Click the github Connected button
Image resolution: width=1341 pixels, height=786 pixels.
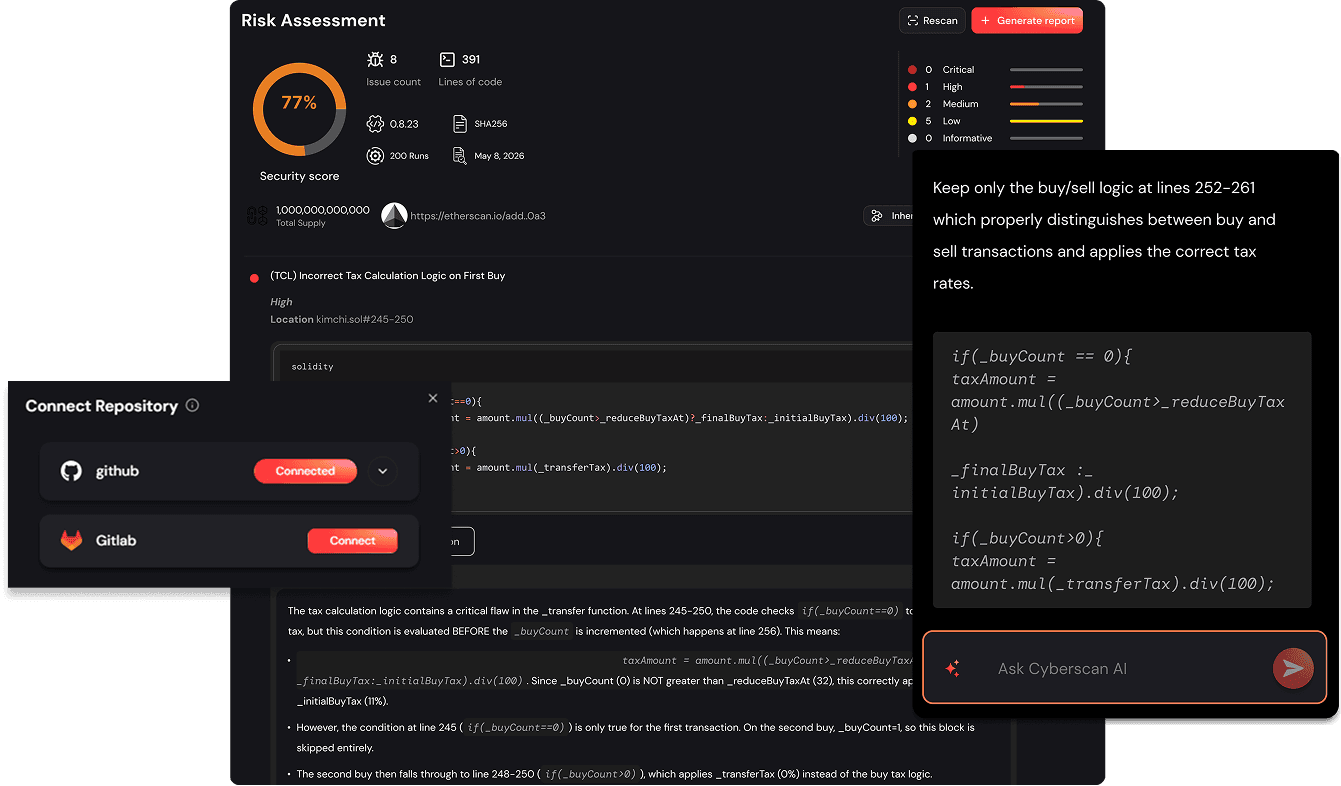click(305, 471)
